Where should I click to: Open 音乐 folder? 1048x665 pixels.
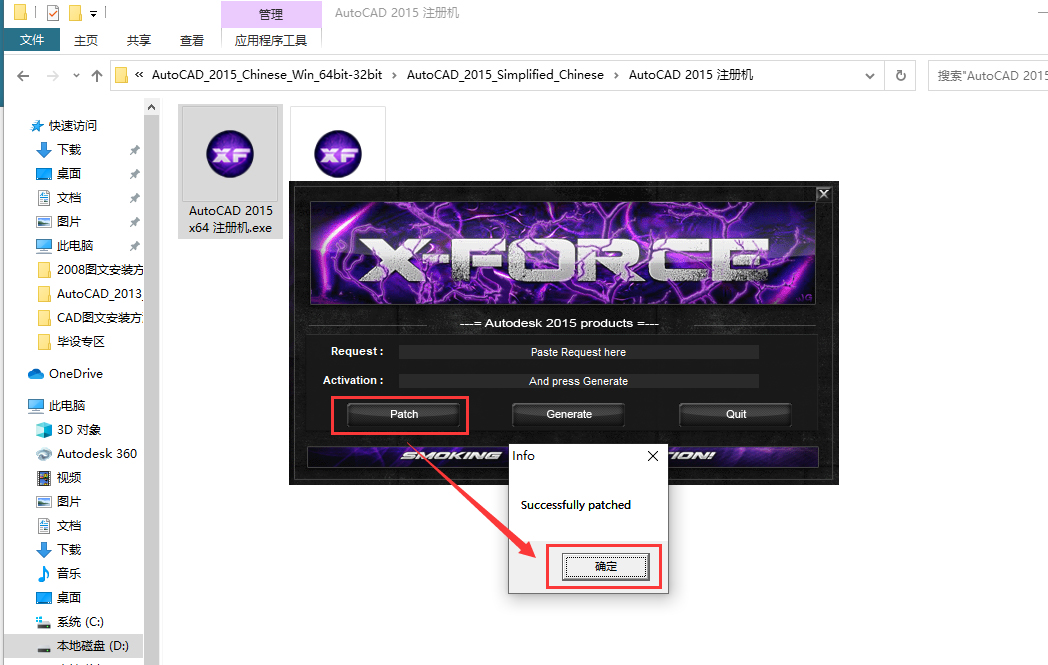click(x=69, y=573)
